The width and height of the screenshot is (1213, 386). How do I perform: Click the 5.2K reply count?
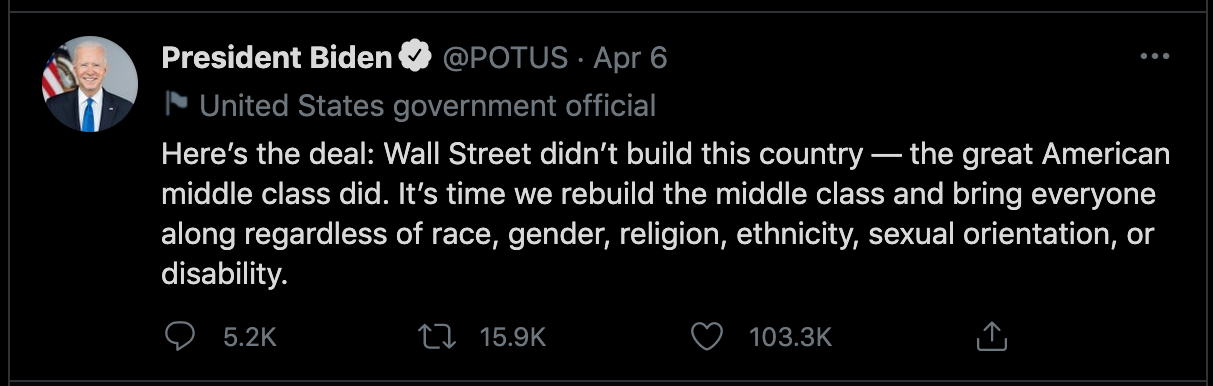pyautogui.click(x=249, y=337)
